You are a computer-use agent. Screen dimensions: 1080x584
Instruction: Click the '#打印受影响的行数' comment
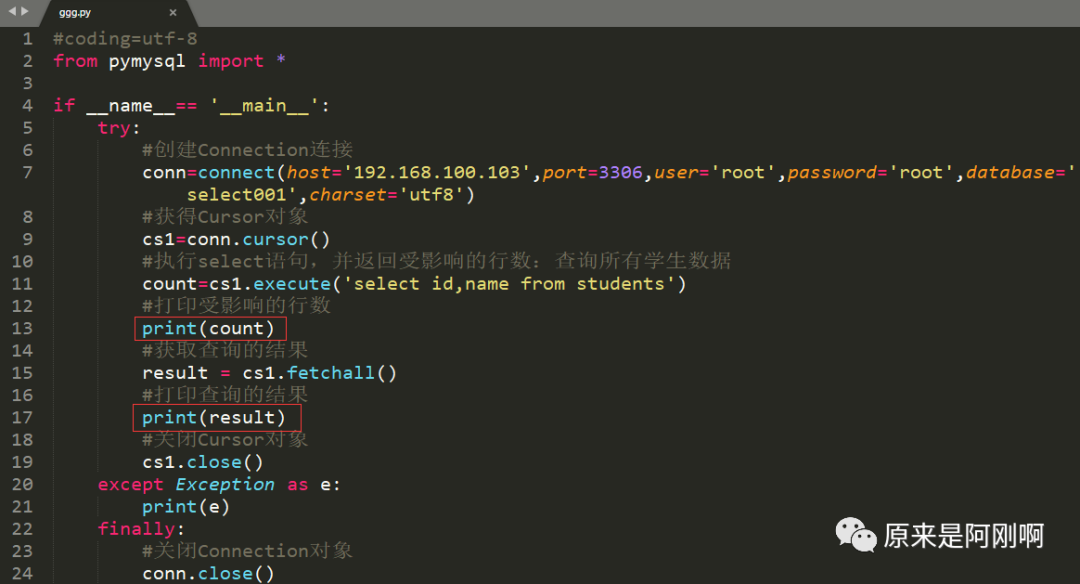click(x=236, y=306)
